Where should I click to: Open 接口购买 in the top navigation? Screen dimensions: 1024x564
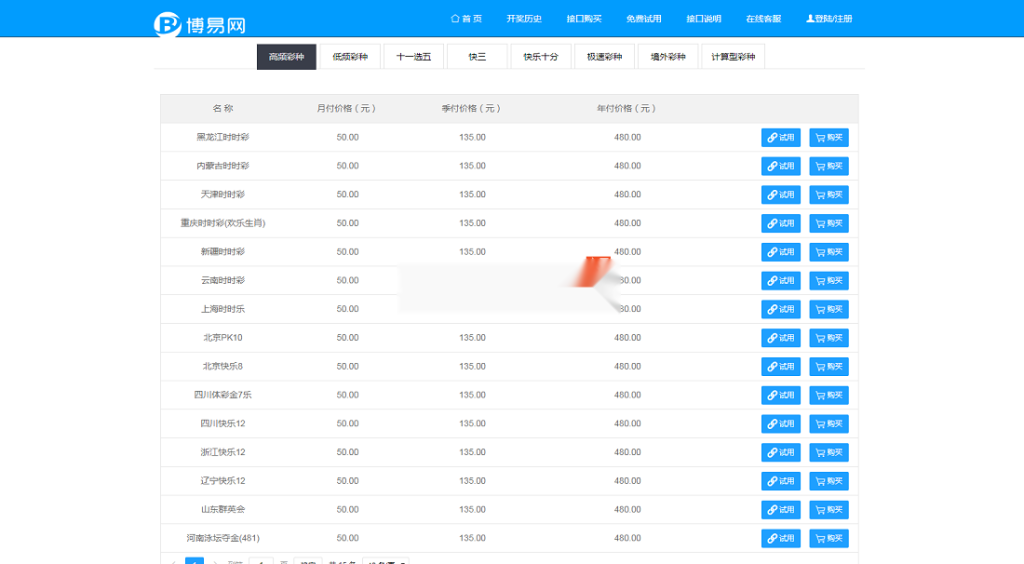[x=584, y=19]
